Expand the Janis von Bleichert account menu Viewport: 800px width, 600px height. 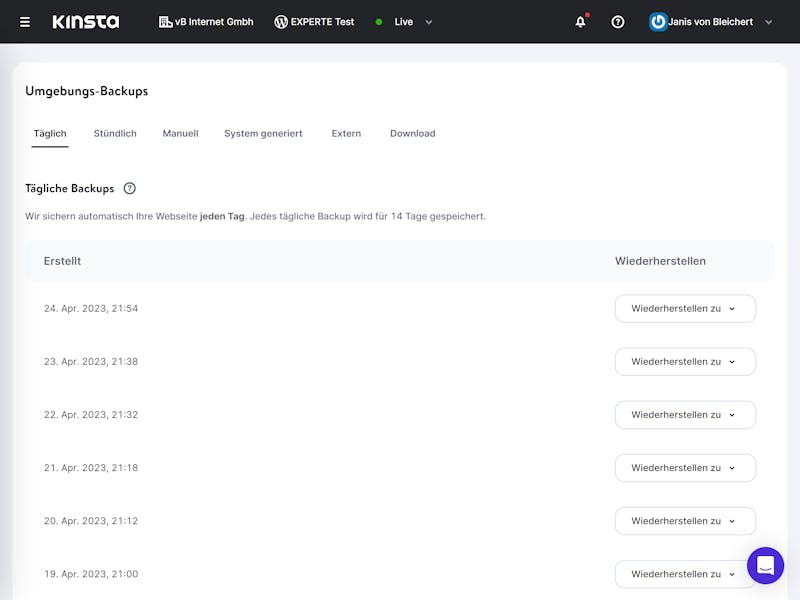click(768, 22)
